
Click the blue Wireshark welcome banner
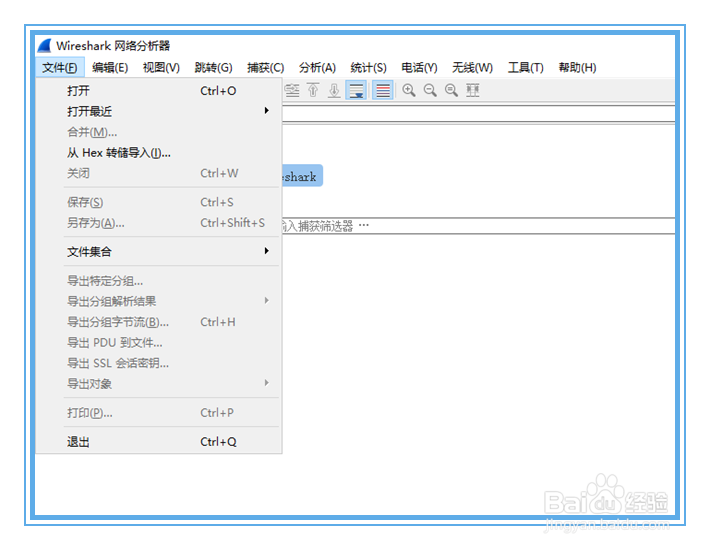(302, 176)
